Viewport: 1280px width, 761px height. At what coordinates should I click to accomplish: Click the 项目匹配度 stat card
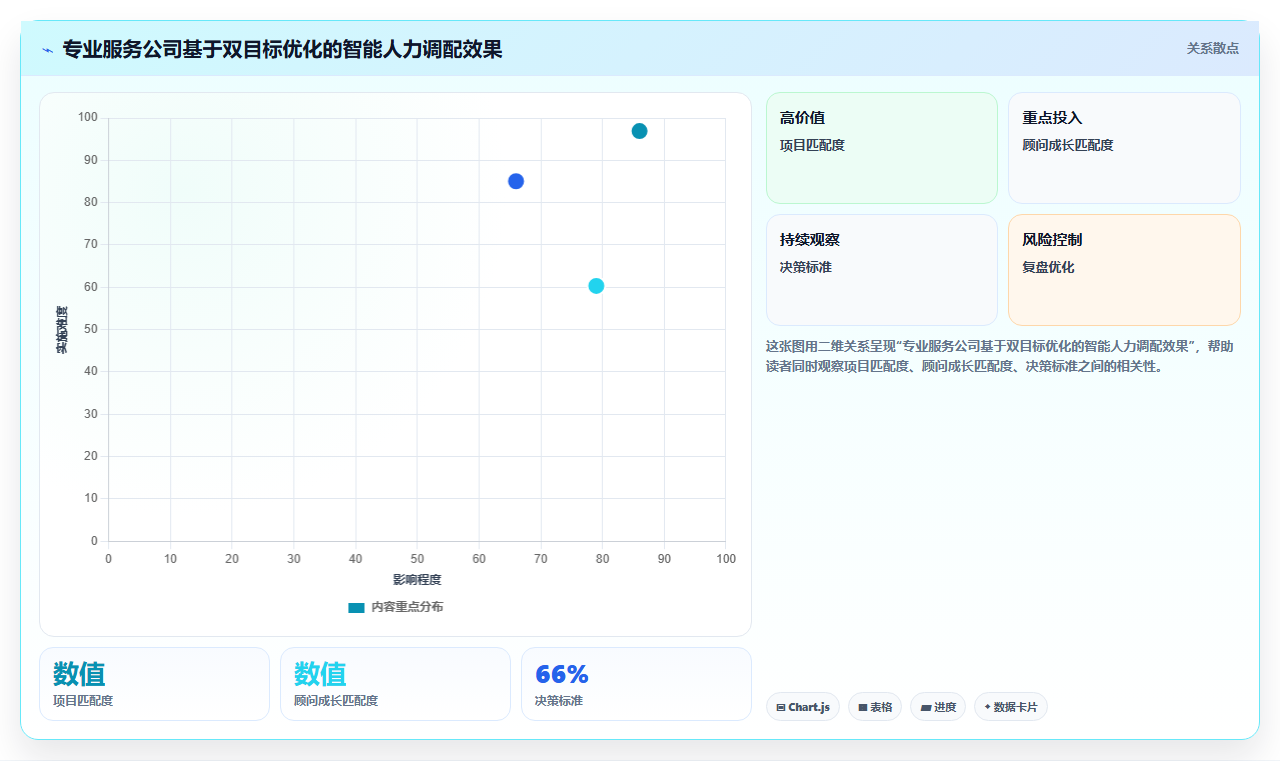point(154,684)
